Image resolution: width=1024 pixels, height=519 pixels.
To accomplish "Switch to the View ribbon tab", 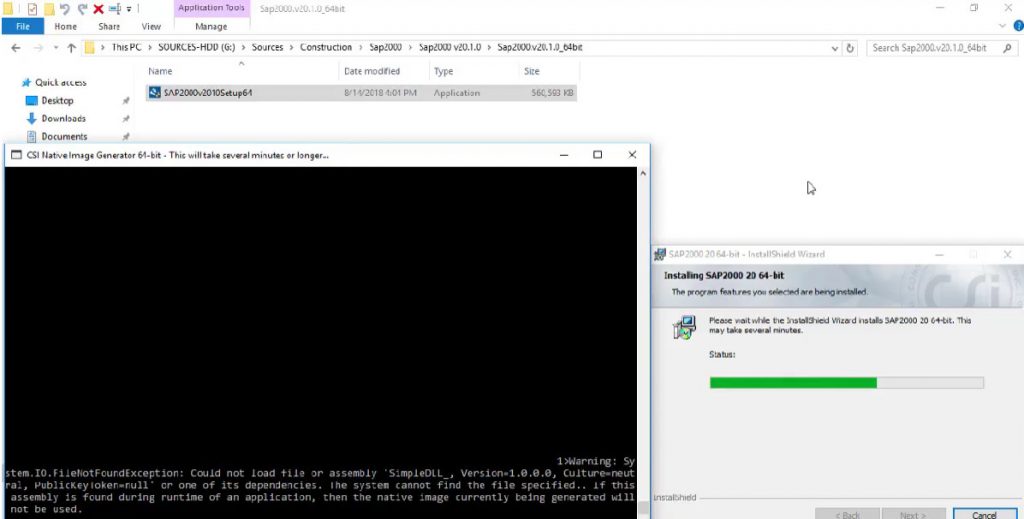I will [x=151, y=27].
